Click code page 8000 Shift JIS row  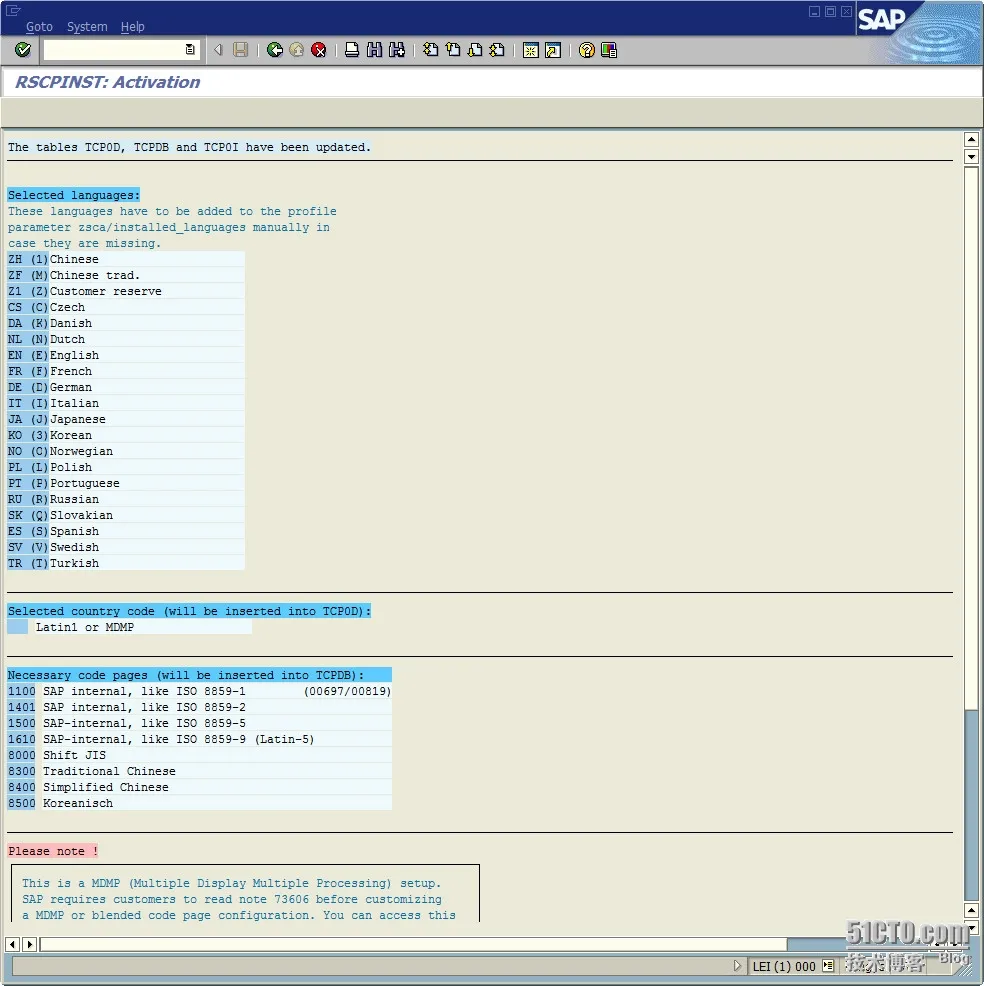(x=199, y=755)
